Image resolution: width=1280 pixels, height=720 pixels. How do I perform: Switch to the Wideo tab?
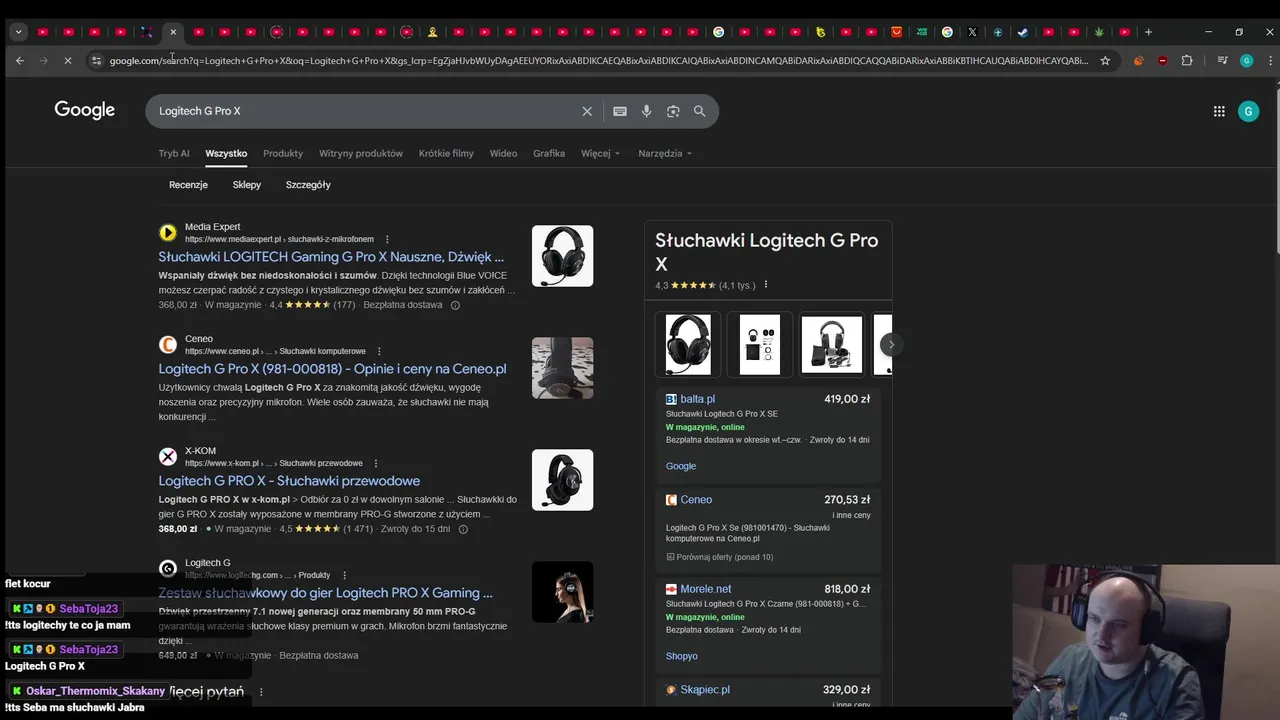[503, 153]
